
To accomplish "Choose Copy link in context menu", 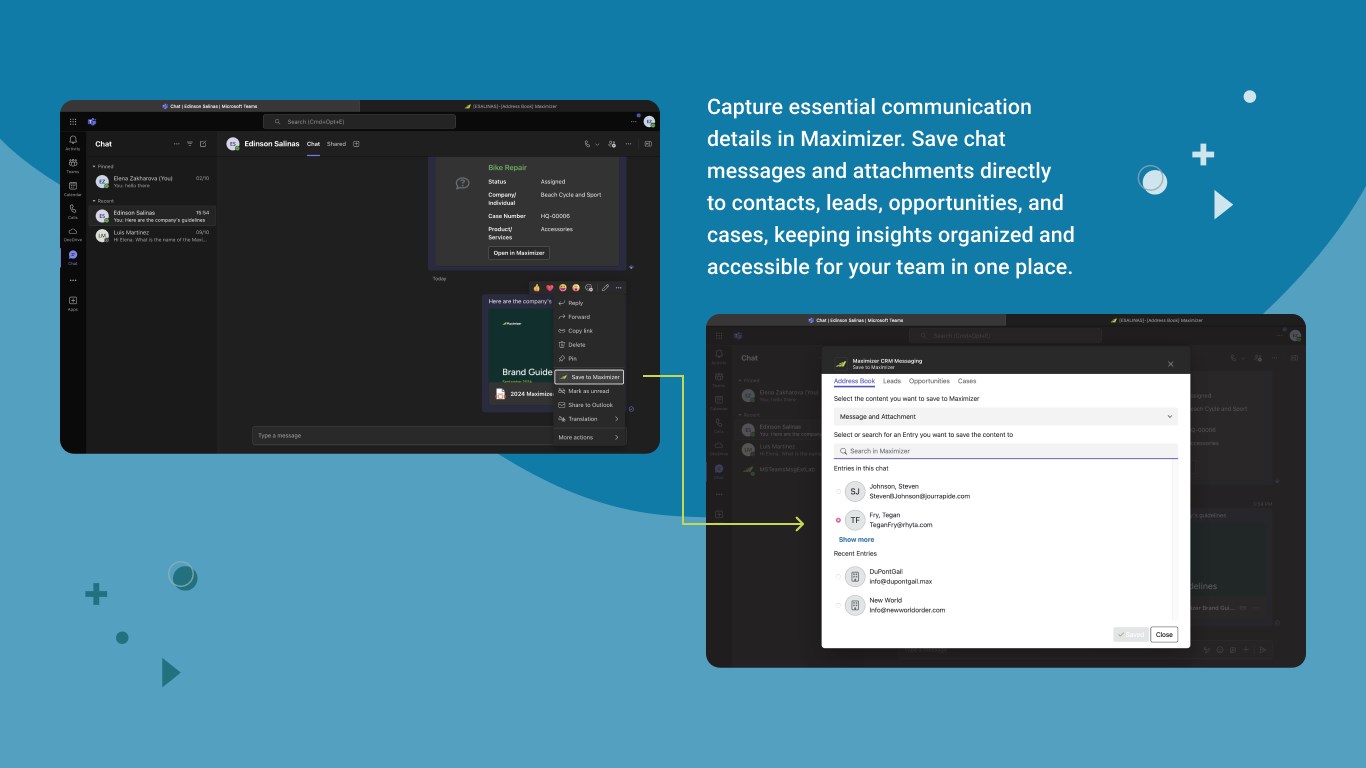I will click(x=590, y=331).
